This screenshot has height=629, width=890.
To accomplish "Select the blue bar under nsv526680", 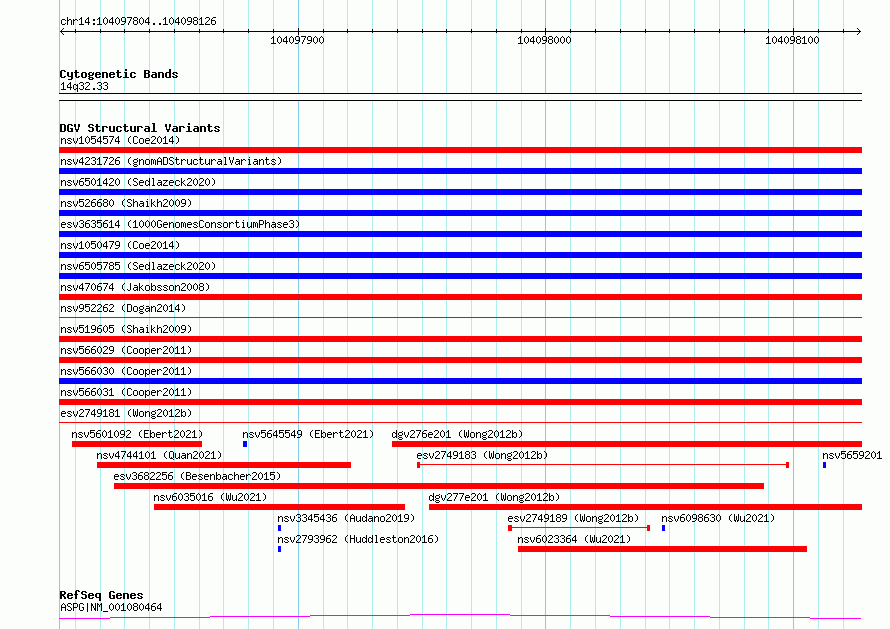I will click(x=460, y=213).
